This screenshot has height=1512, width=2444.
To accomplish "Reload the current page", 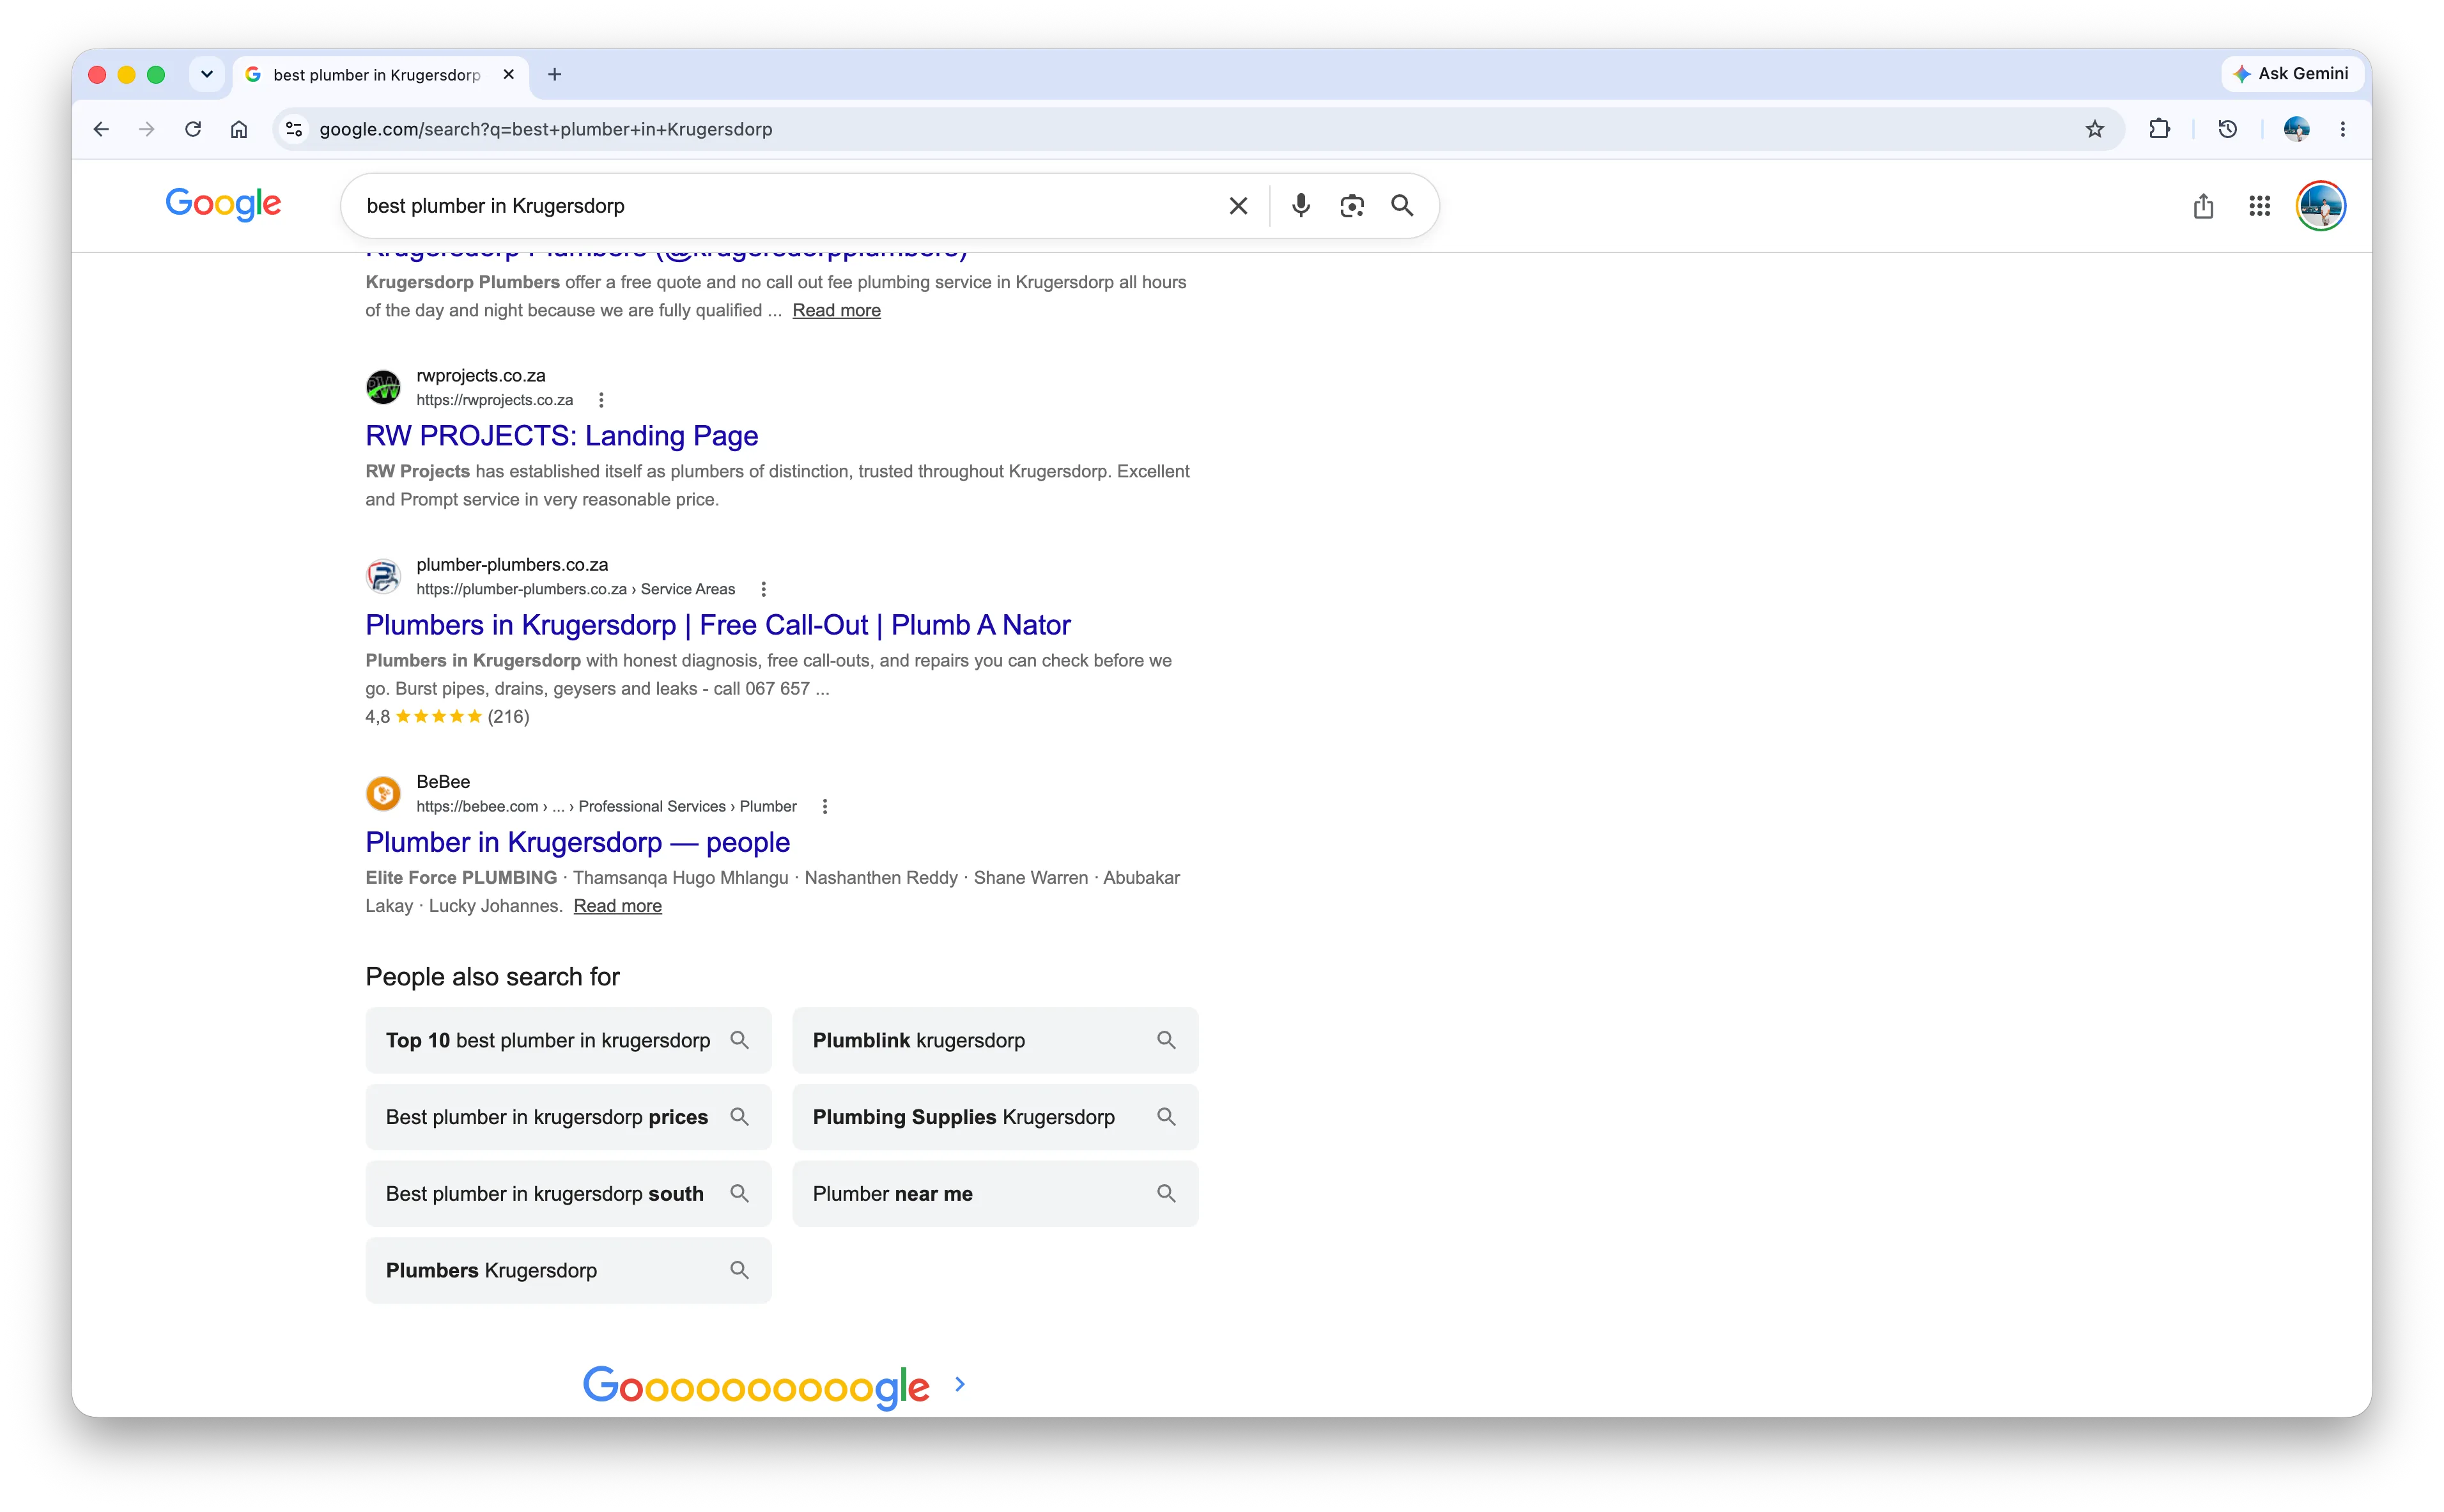I will coord(193,129).
